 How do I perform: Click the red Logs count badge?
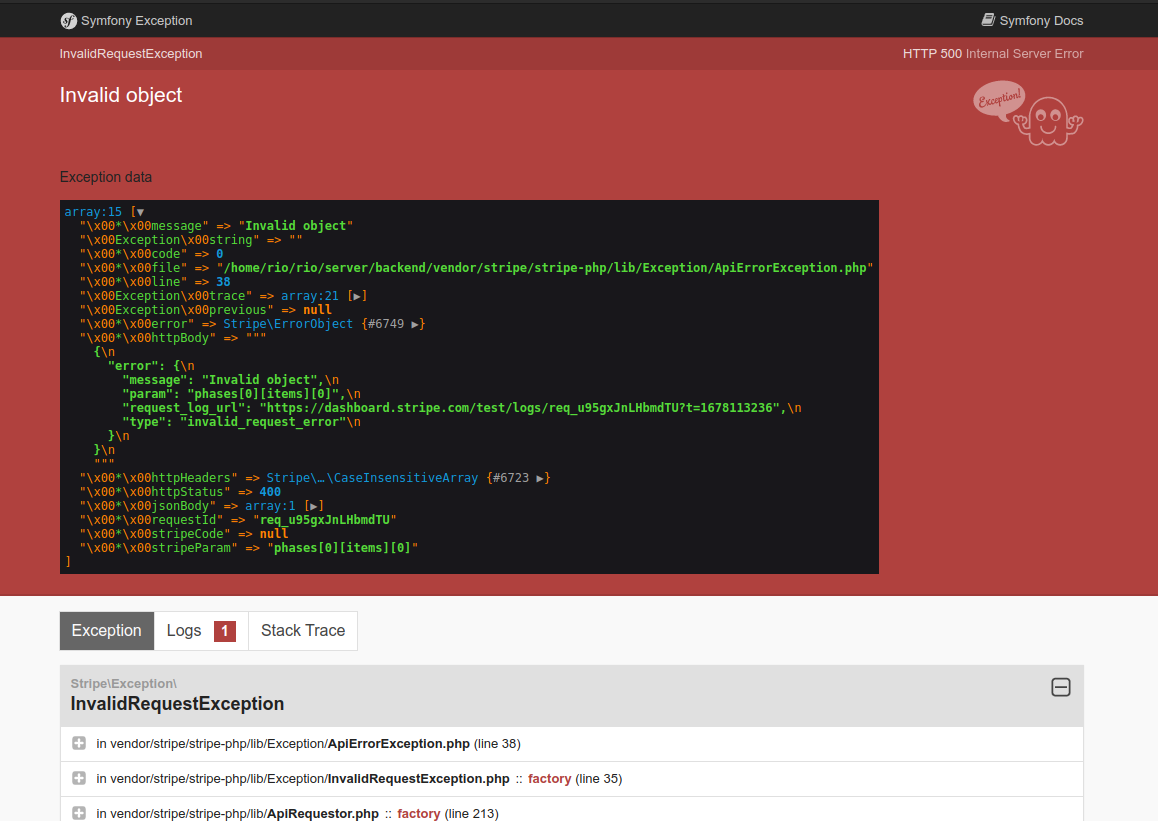(225, 631)
